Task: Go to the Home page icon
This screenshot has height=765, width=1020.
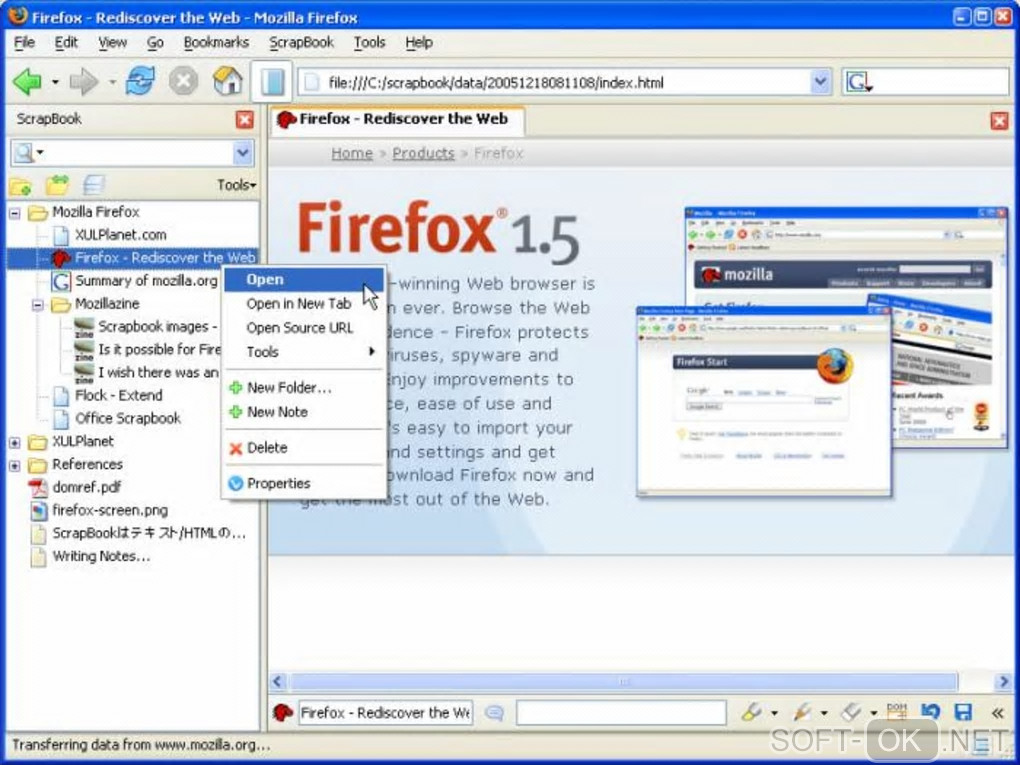Action: pos(228,82)
